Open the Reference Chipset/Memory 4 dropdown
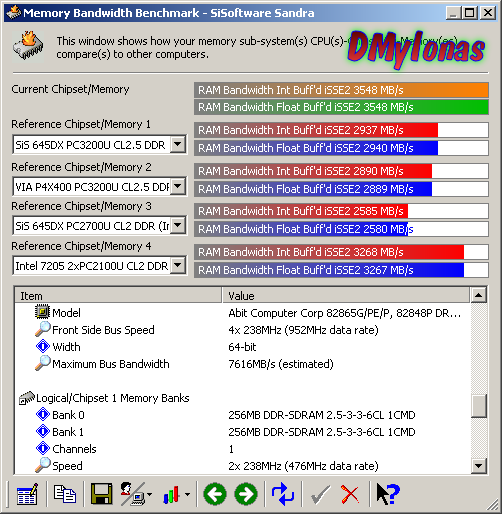Viewport: 502px width, 514px height. pyautogui.click(x=178, y=265)
